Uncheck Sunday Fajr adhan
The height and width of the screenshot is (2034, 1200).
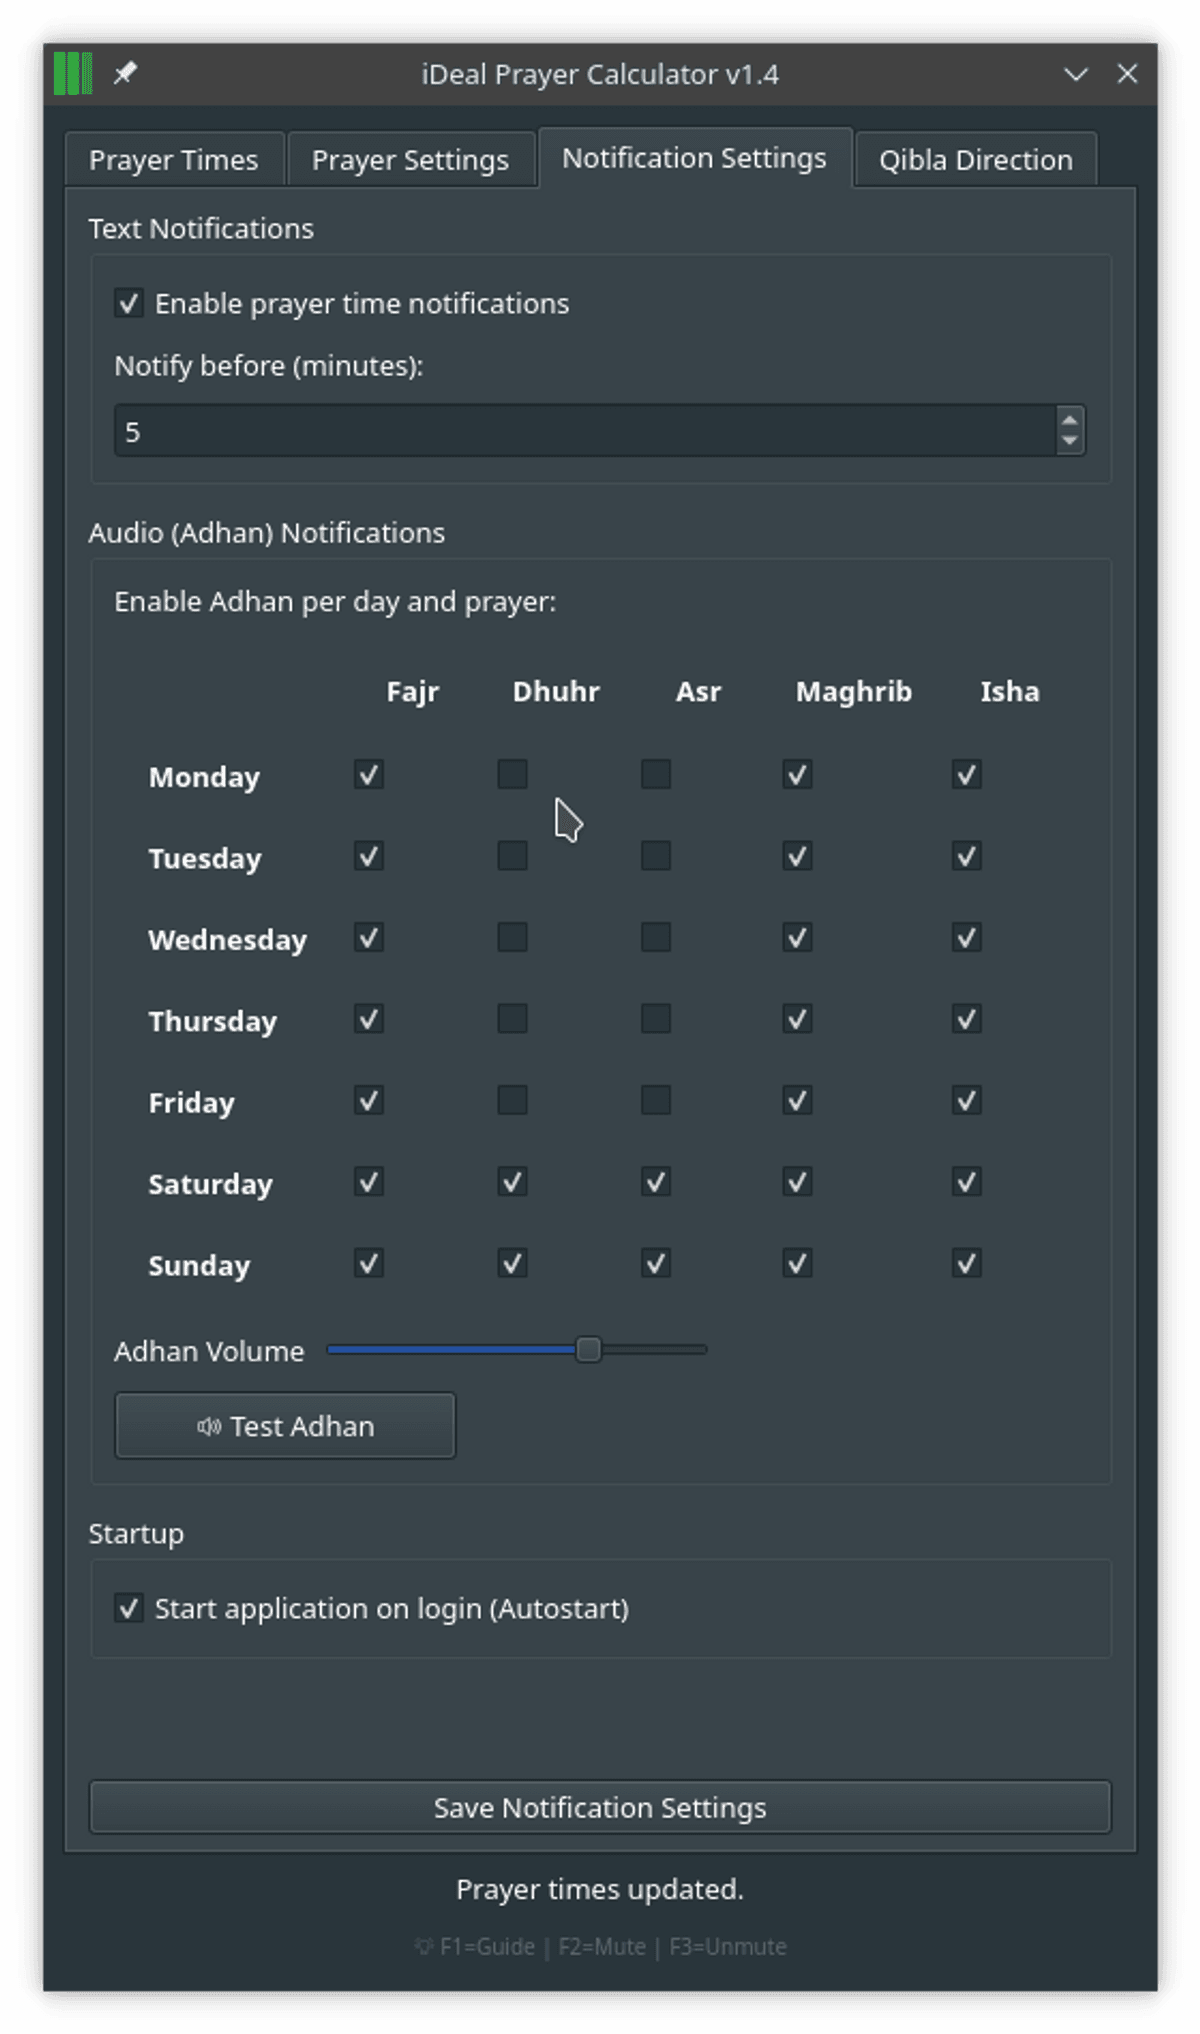pyautogui.click(x=369, y=1264)
